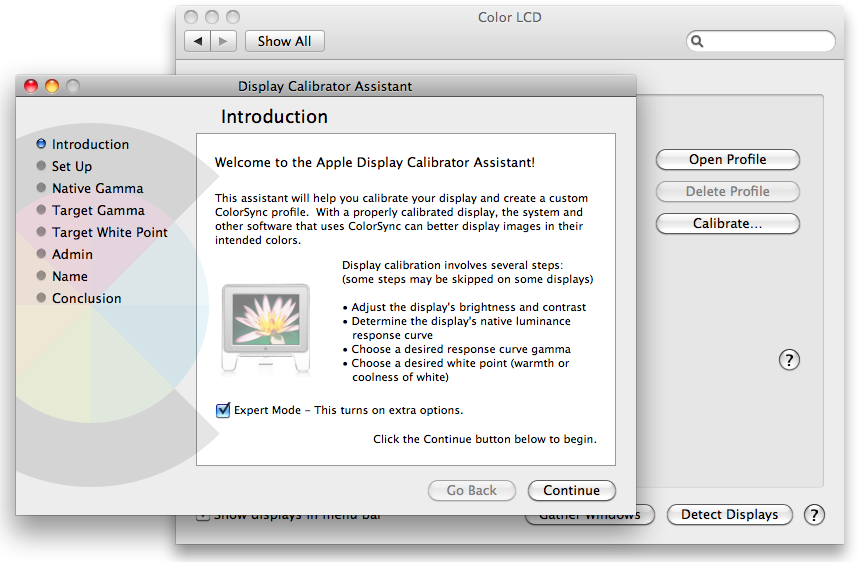Open help next to Detect Displays

pos(814,515)
